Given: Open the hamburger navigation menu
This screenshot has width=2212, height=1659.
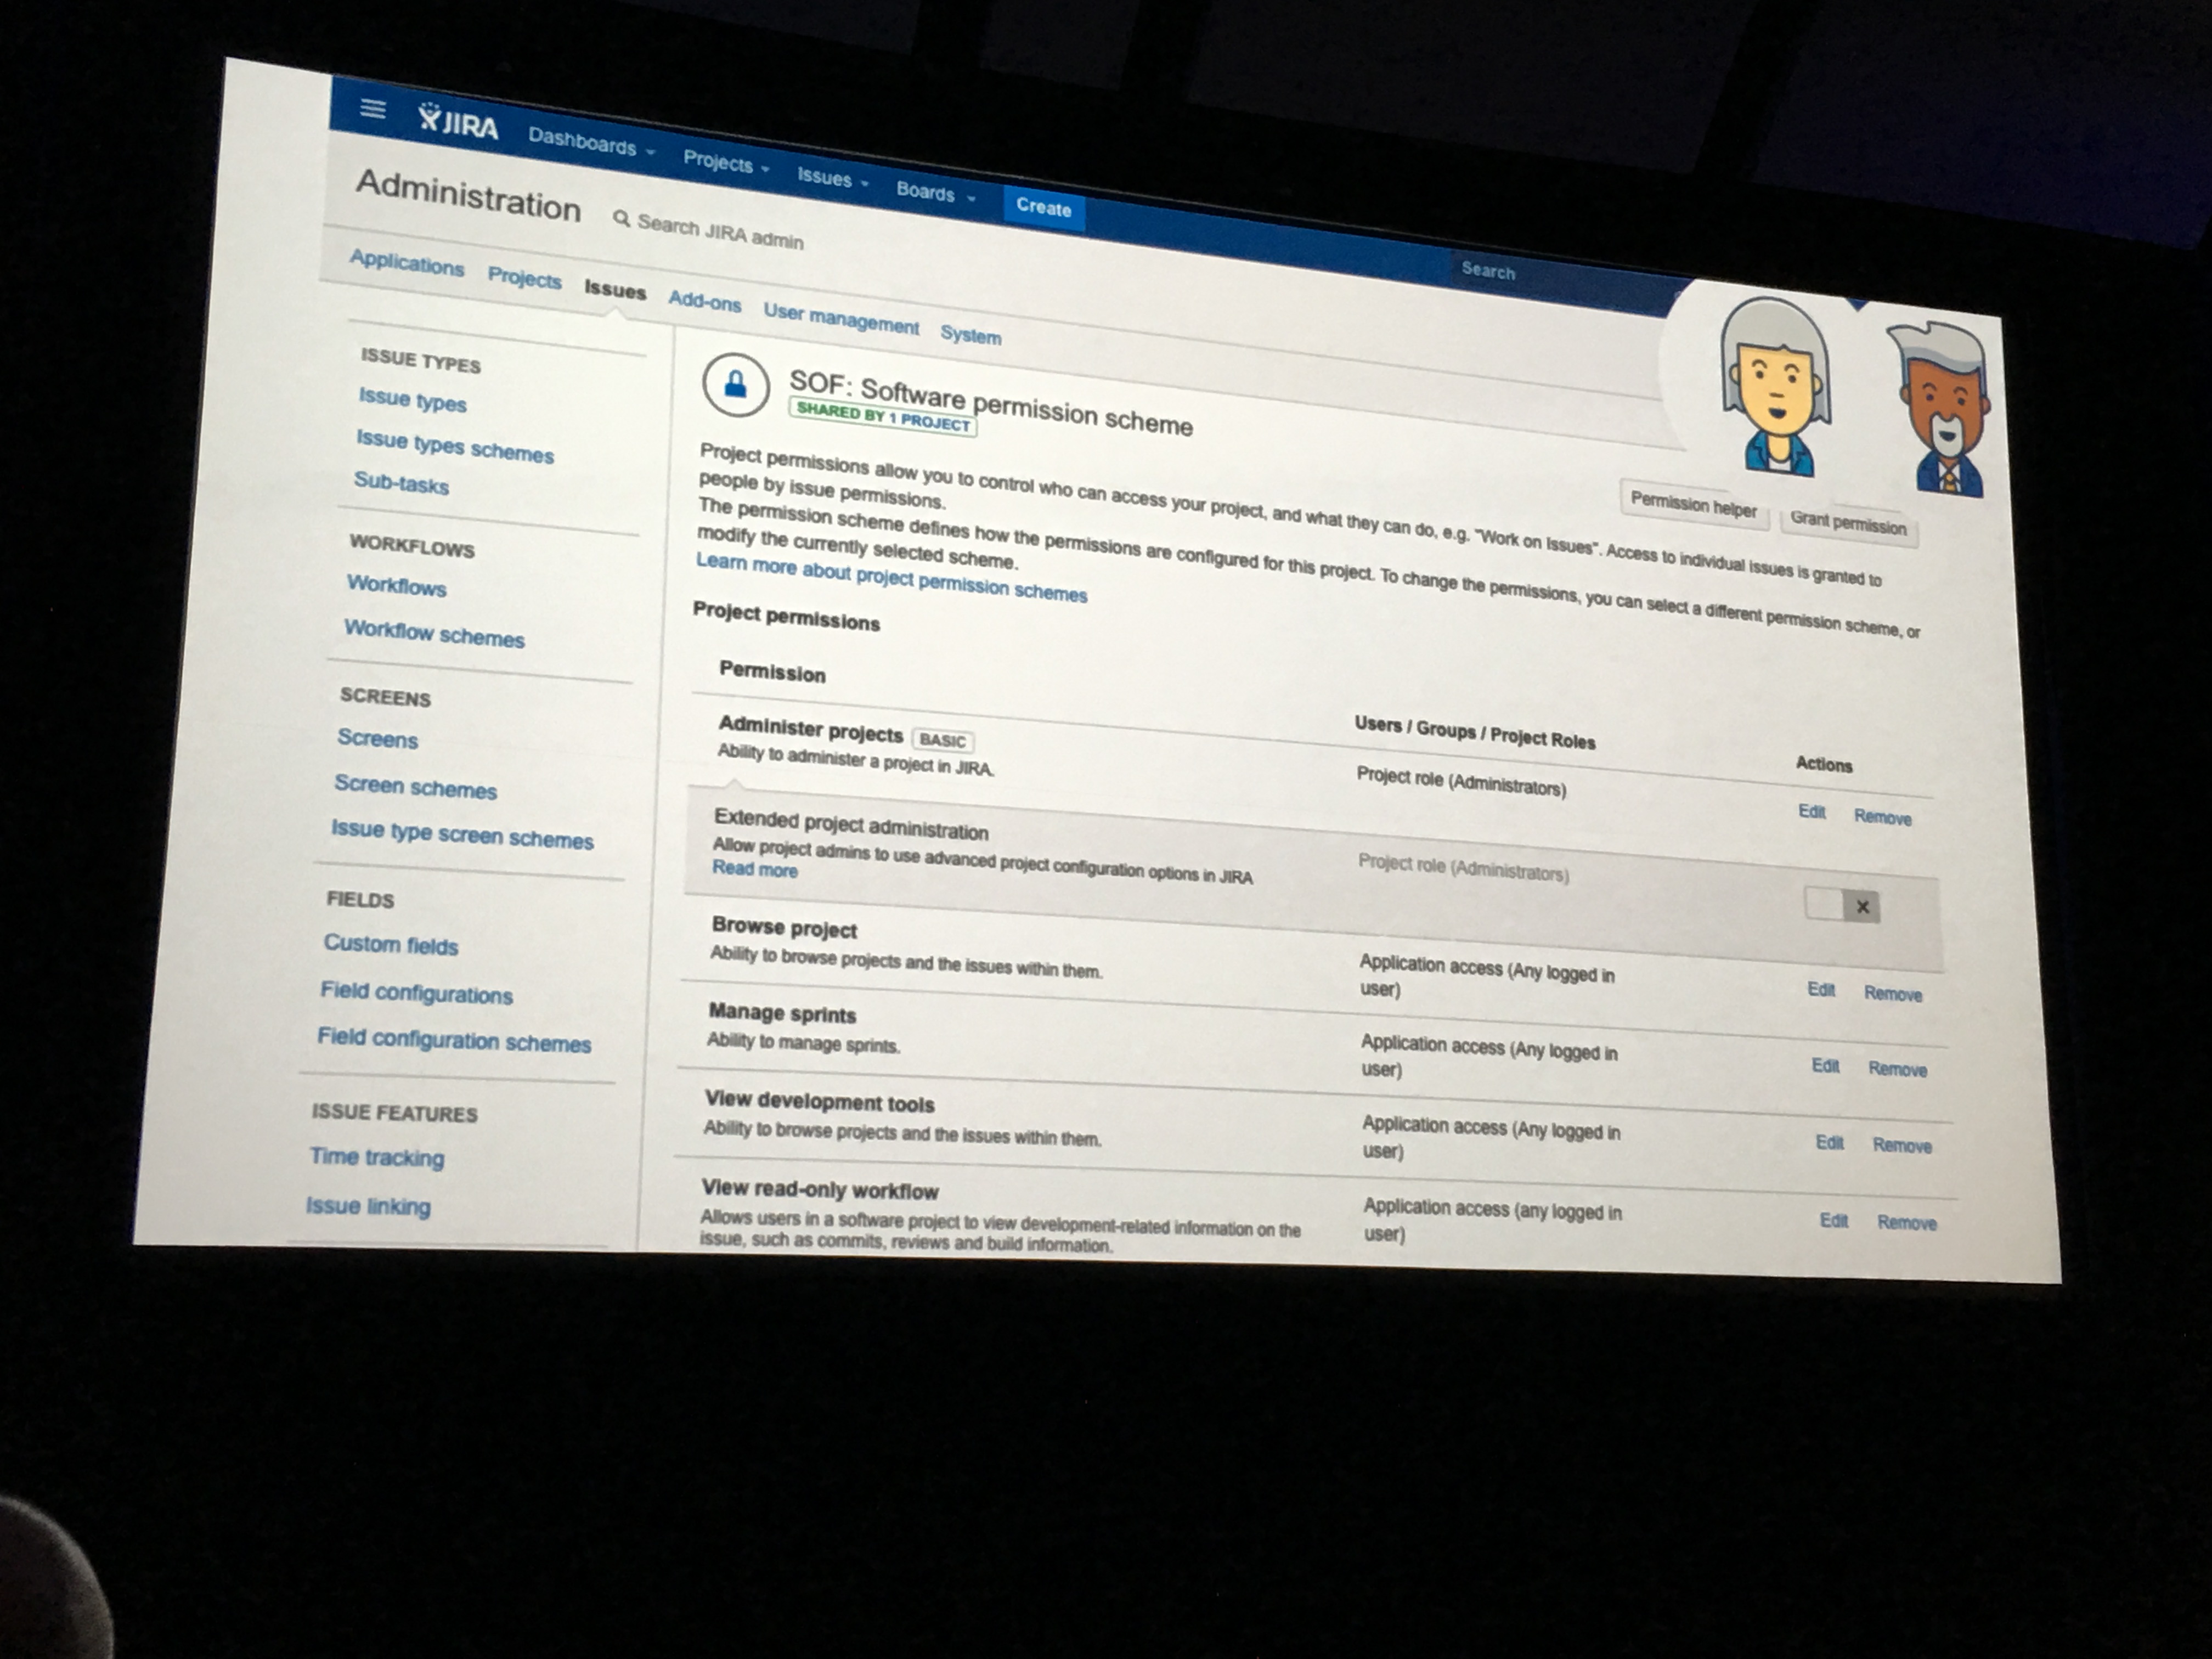Looking at the screenshot, I should 372,110.
